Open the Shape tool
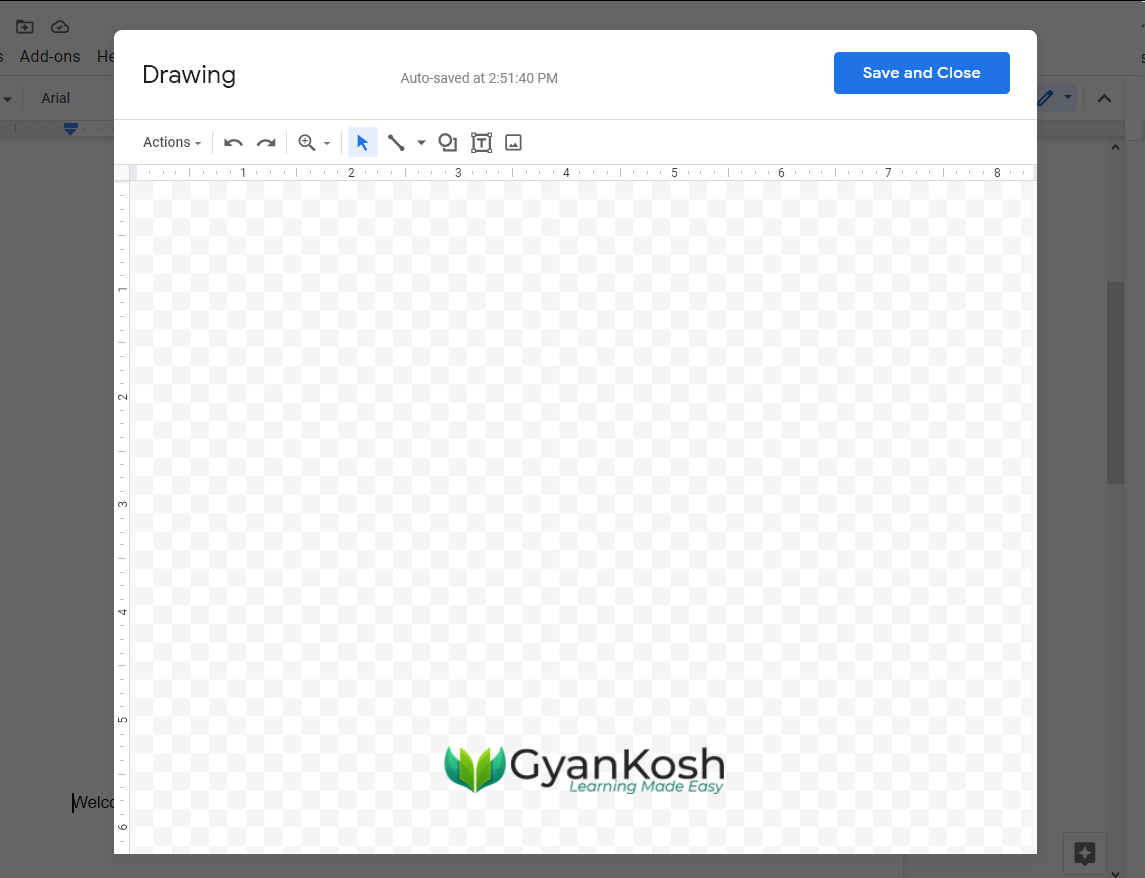Image resolution: width=1145 pixels, height=878 pixels. pos(448,142)
